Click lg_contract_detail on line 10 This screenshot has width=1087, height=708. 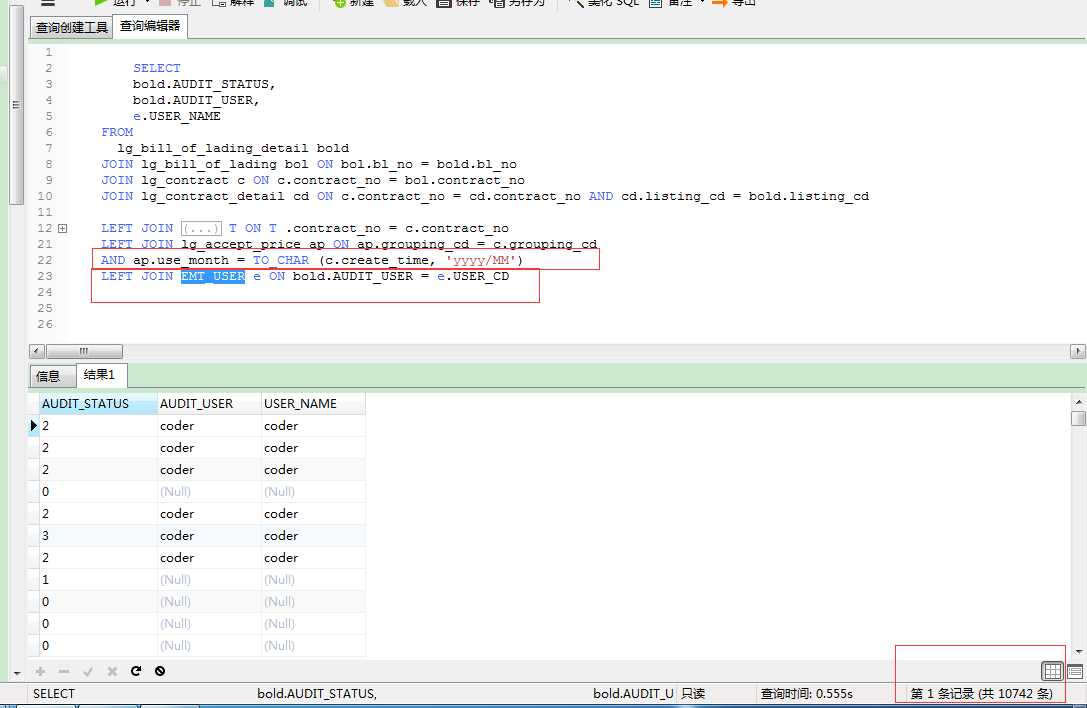point(213,196)
